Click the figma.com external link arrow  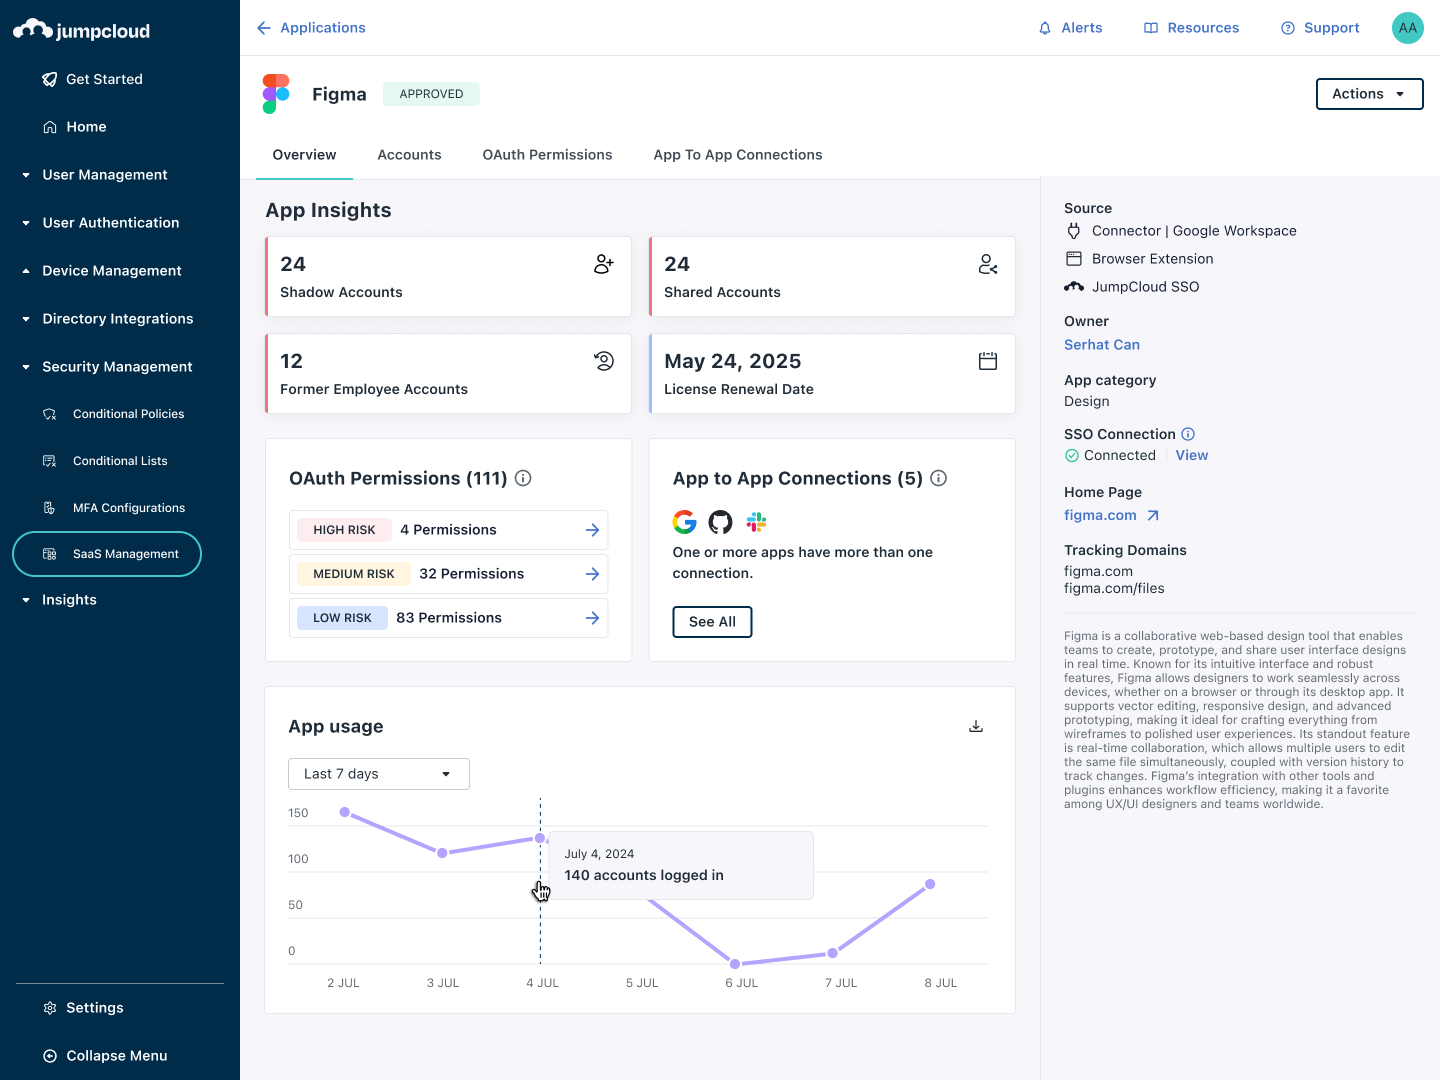tap(1153, 516)
